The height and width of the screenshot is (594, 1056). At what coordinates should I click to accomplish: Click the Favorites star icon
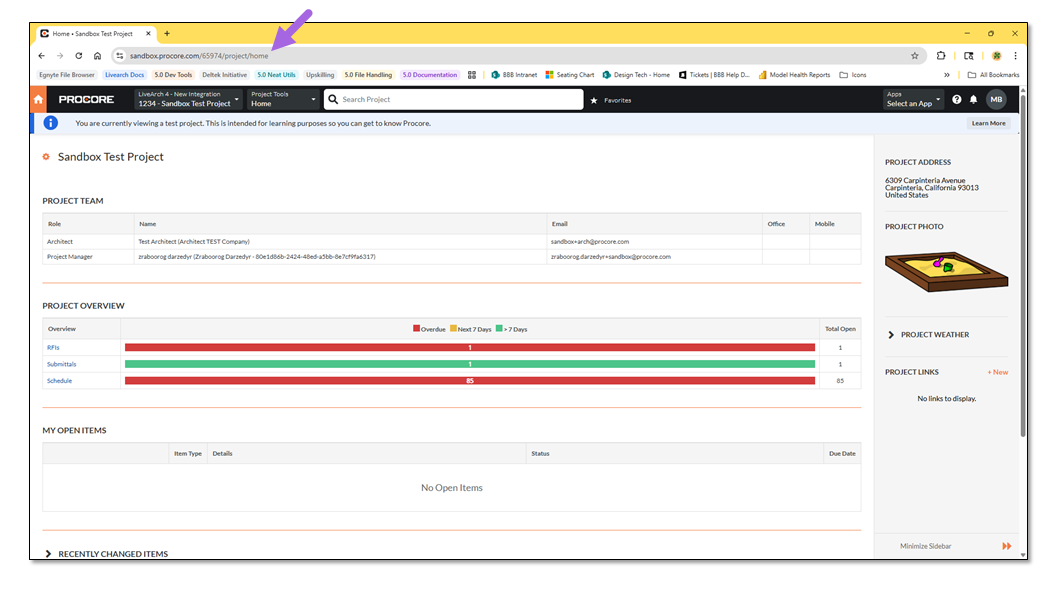(594, 100)
